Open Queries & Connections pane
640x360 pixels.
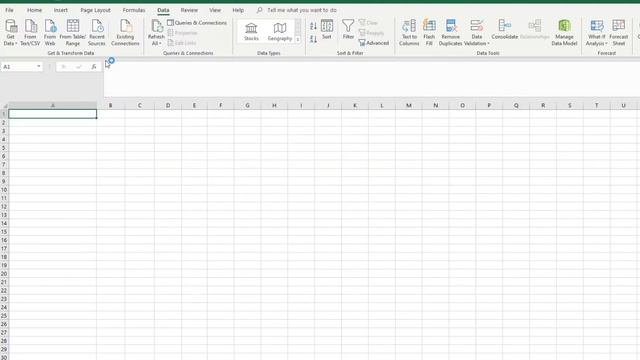[197, 23]
